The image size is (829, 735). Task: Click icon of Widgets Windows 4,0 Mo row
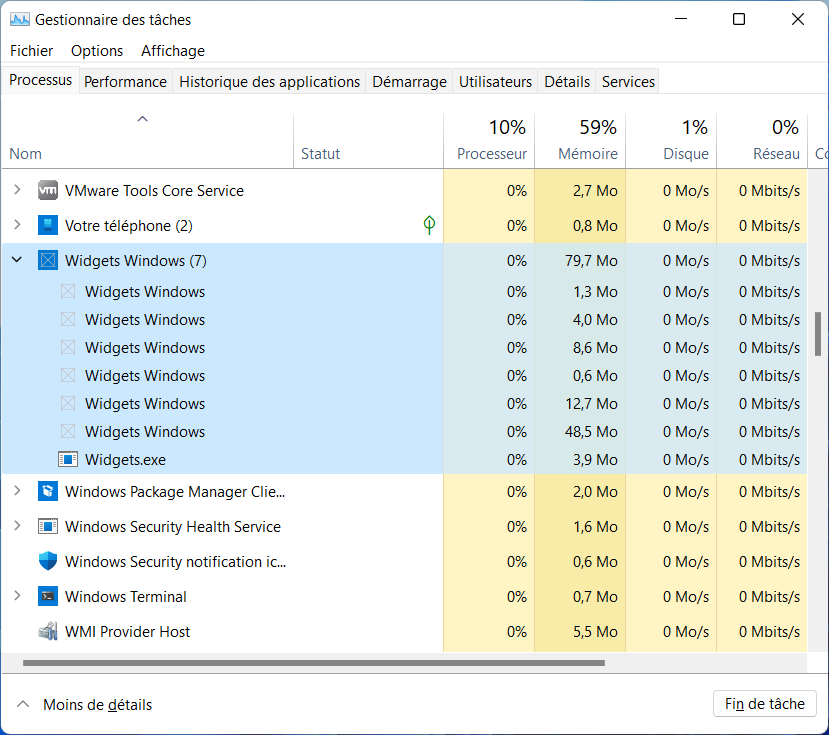[68, 319]
